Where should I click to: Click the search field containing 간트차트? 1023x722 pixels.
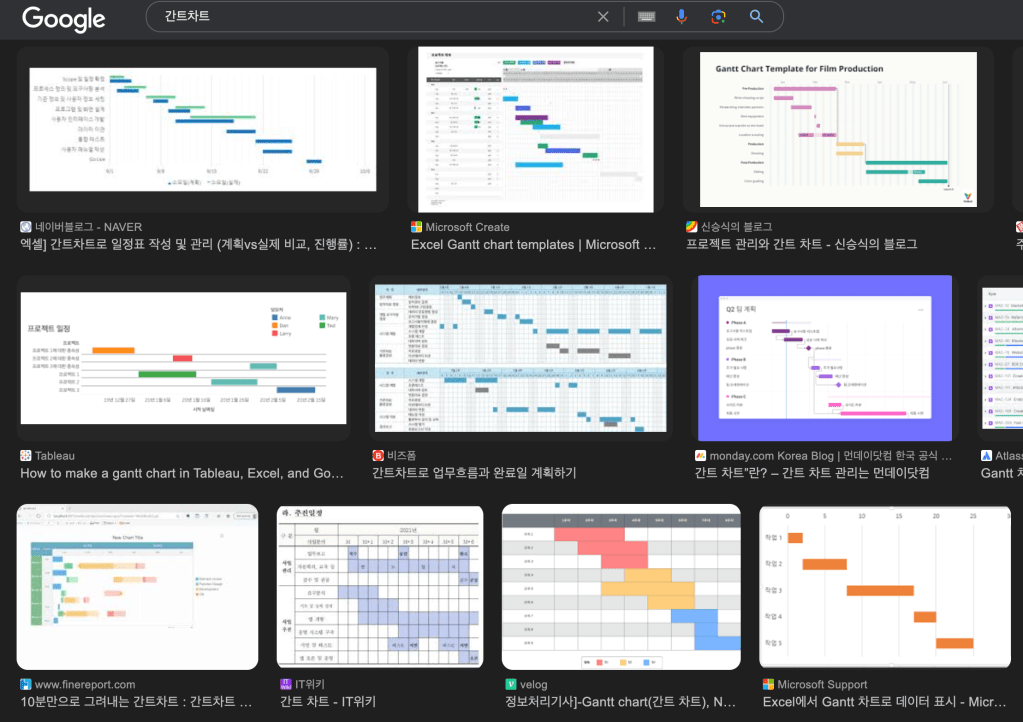370,17
